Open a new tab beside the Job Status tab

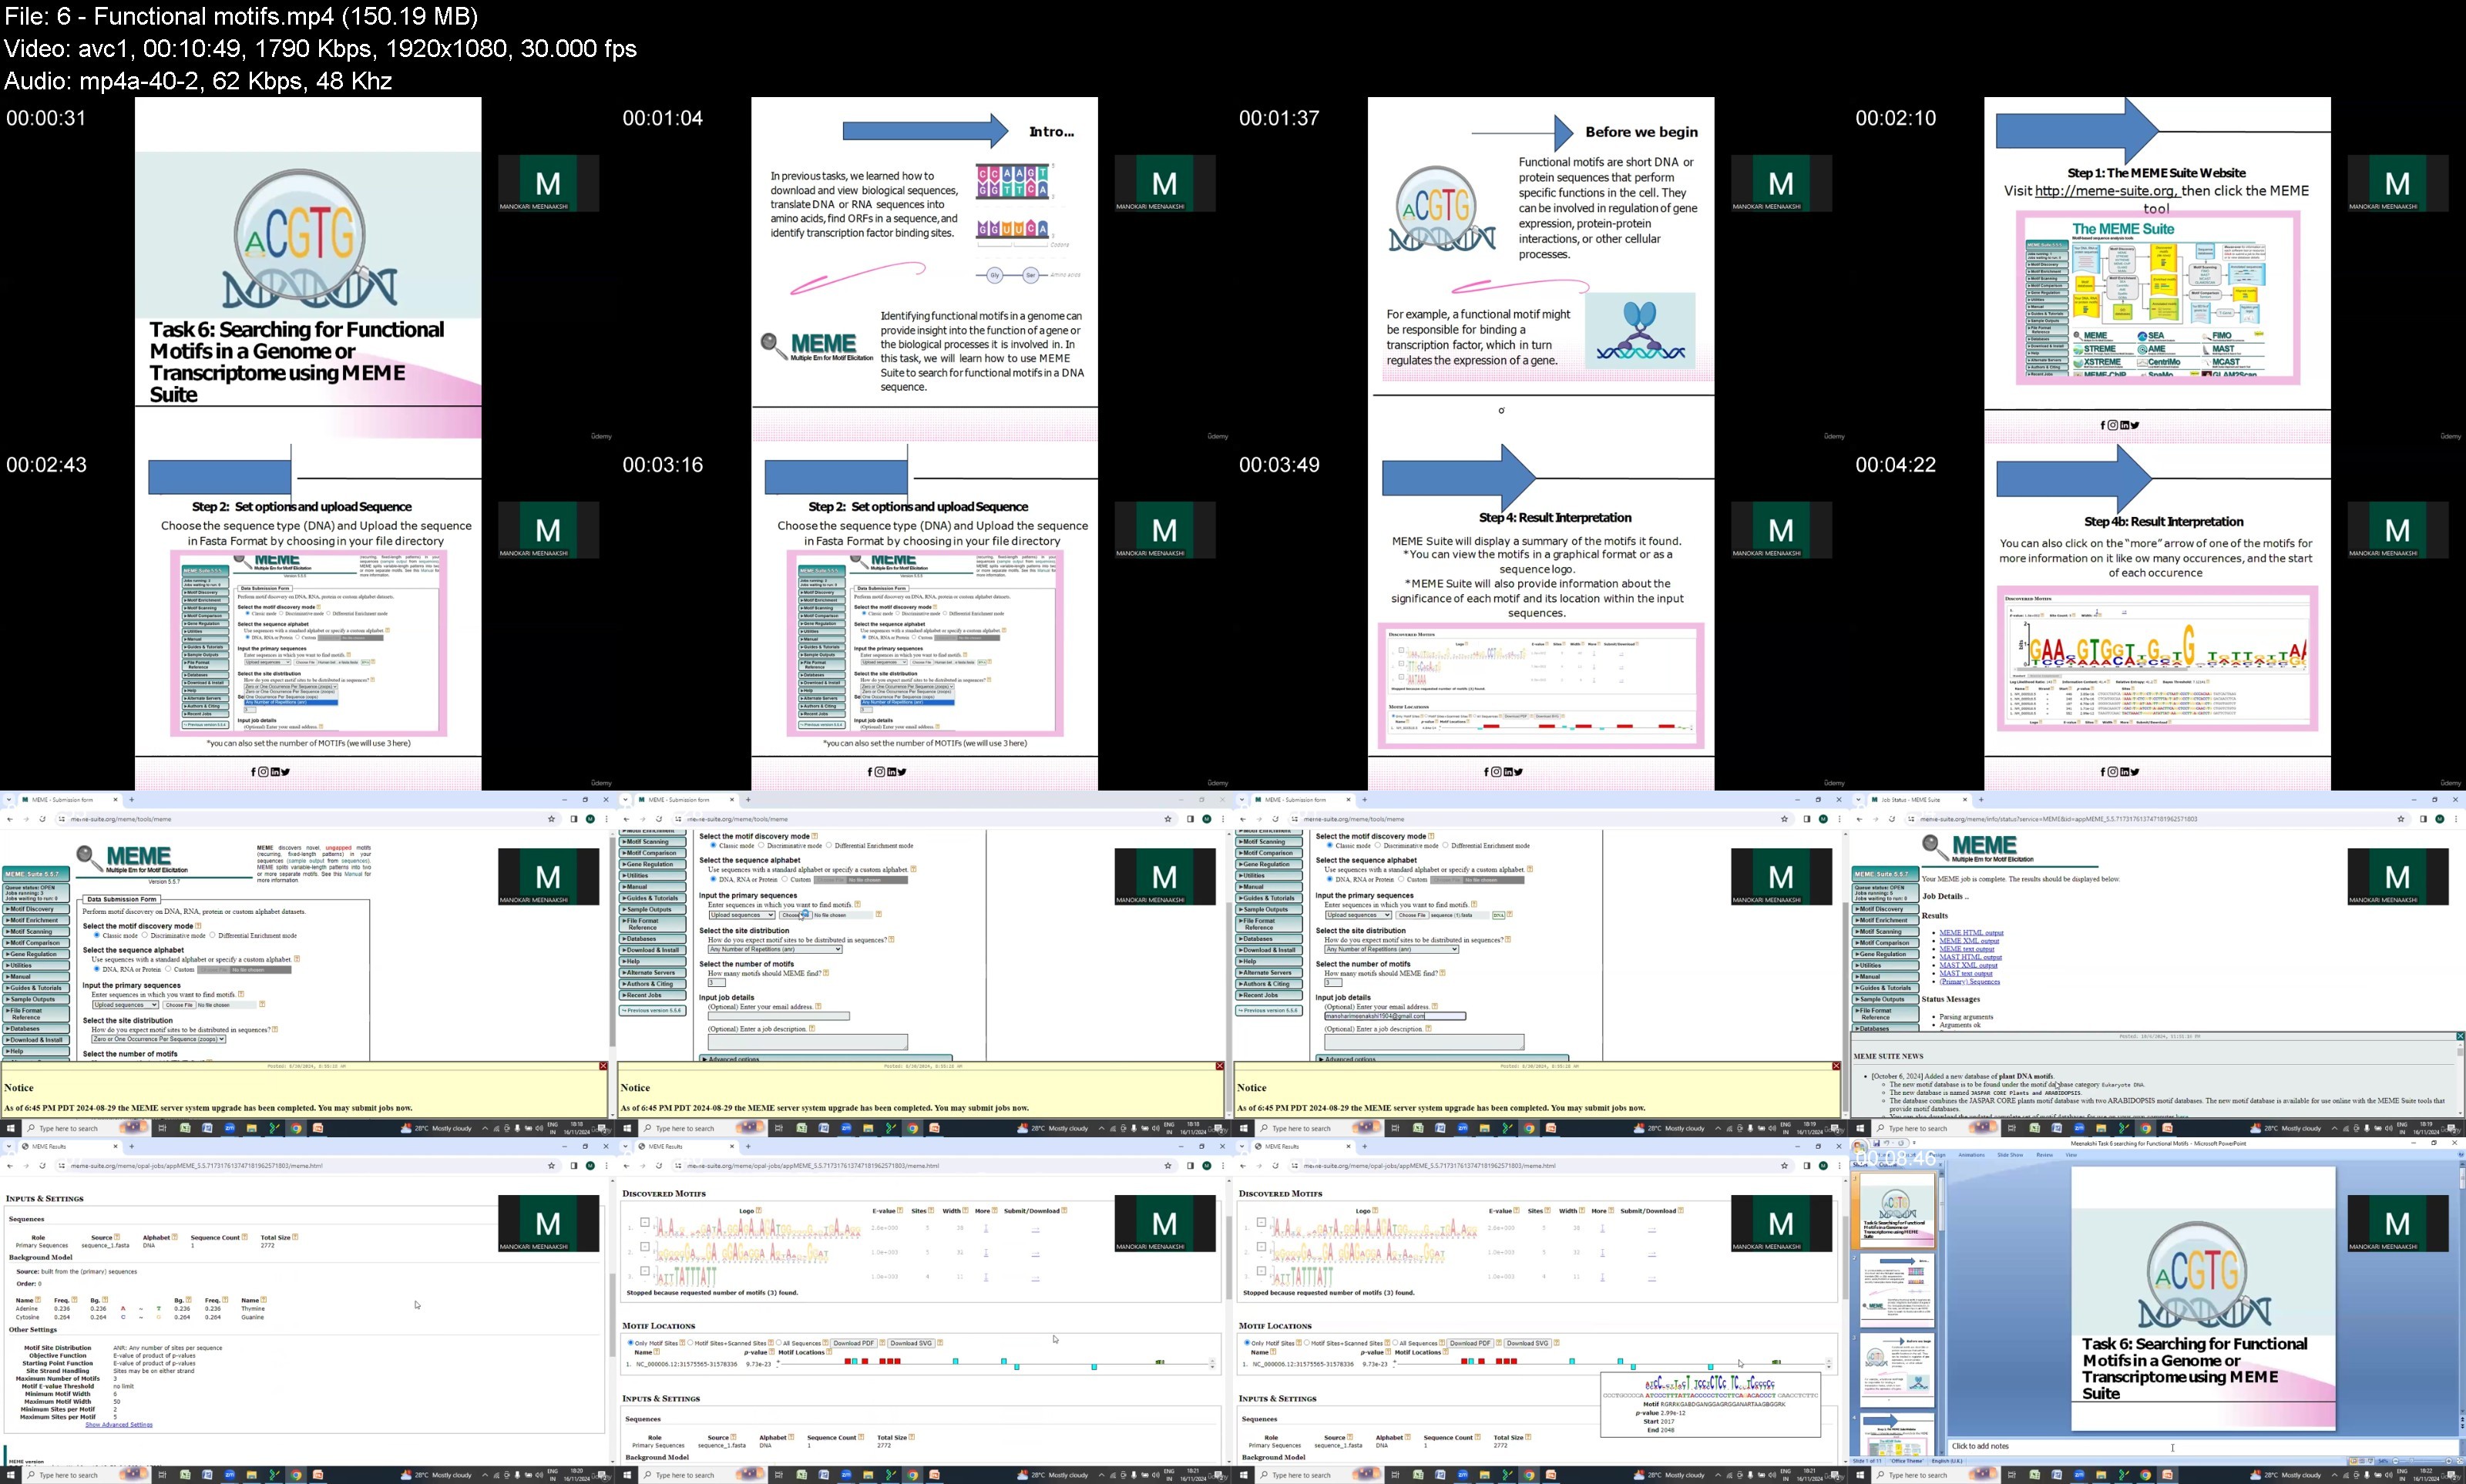(1980, 800)
